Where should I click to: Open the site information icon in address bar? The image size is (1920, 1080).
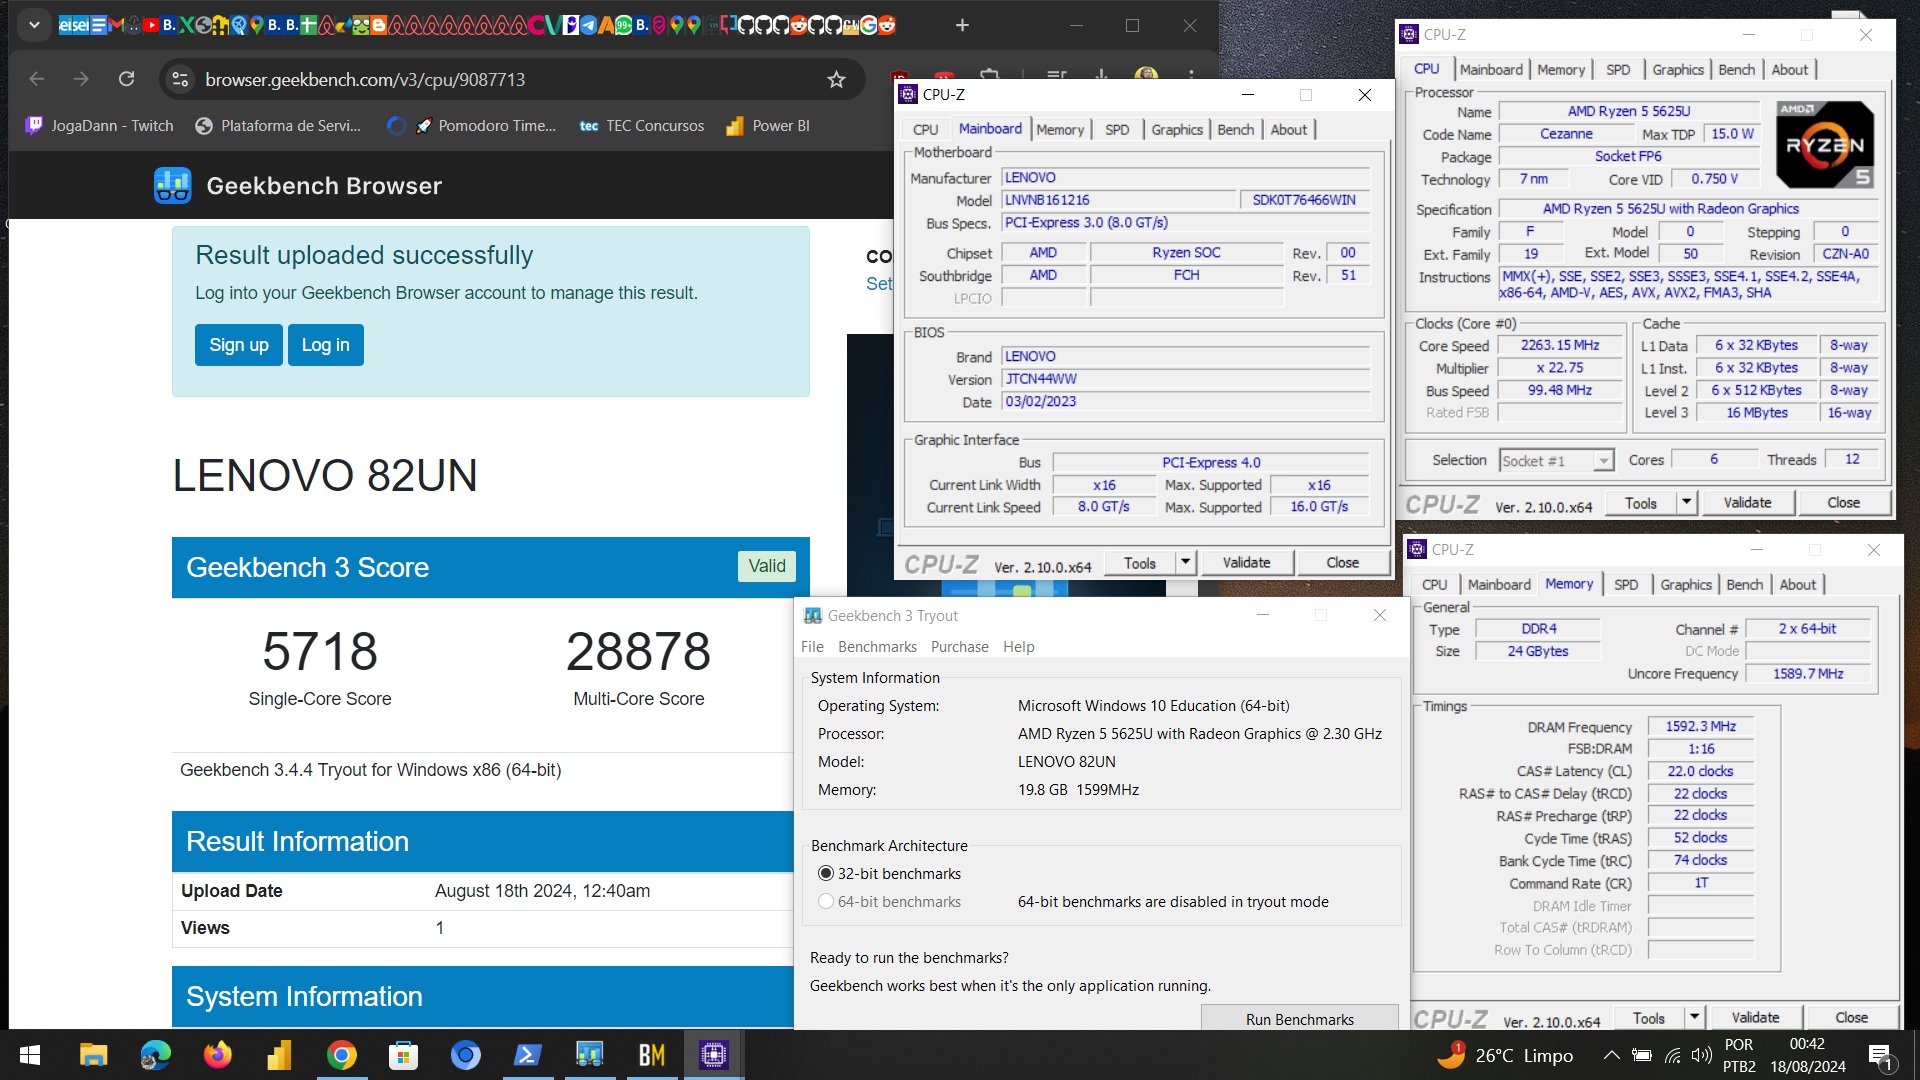click(x=180, y=79)
